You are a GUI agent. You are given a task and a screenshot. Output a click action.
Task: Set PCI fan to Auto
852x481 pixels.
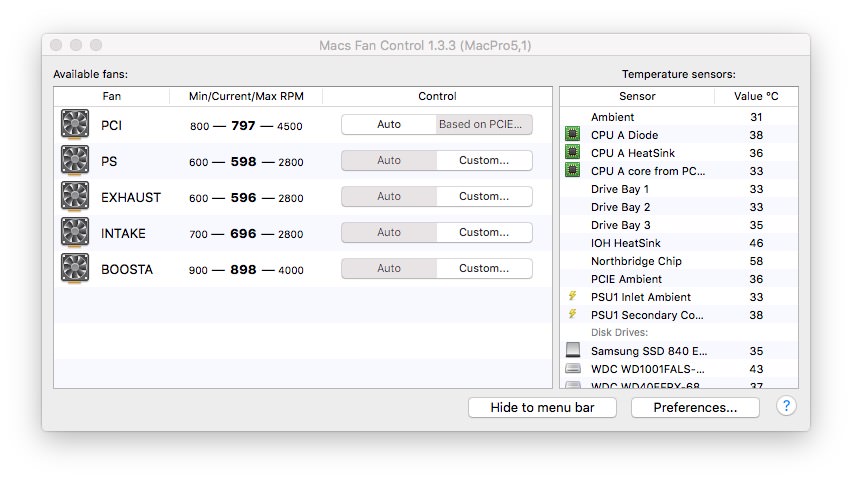(389, 124)
